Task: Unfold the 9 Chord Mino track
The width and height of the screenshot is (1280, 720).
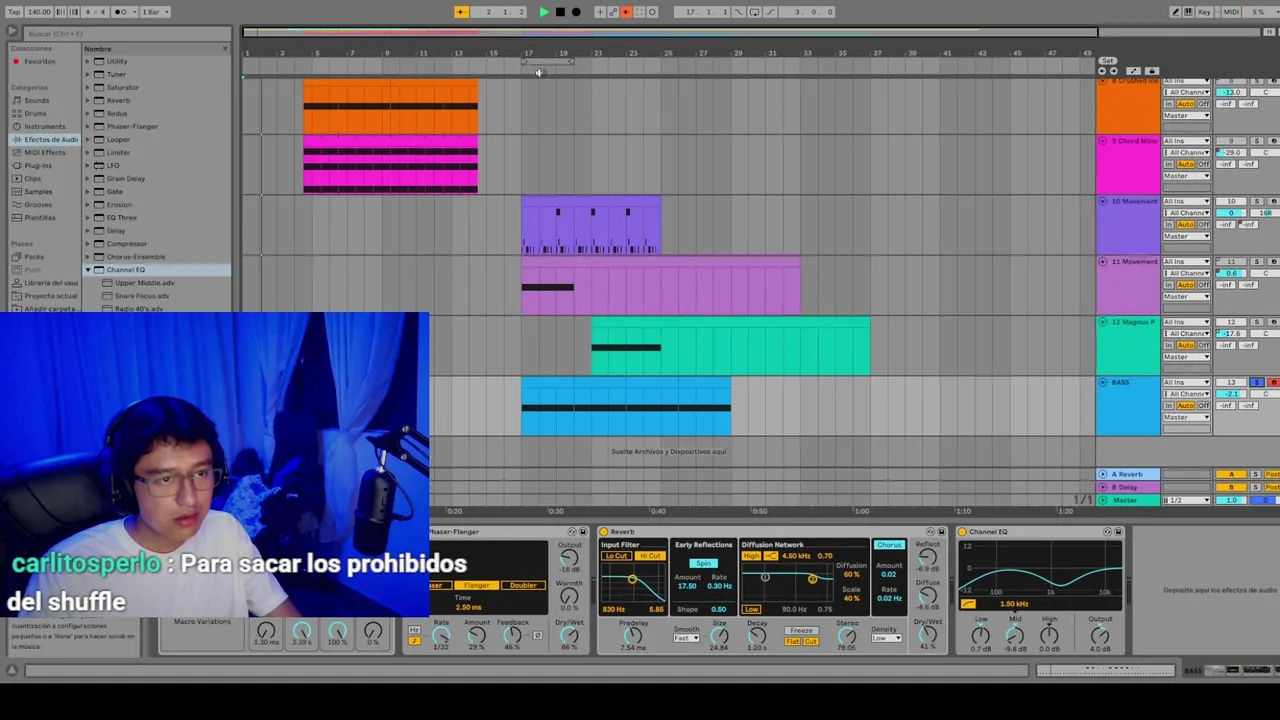Action: tap(1103, 141)
